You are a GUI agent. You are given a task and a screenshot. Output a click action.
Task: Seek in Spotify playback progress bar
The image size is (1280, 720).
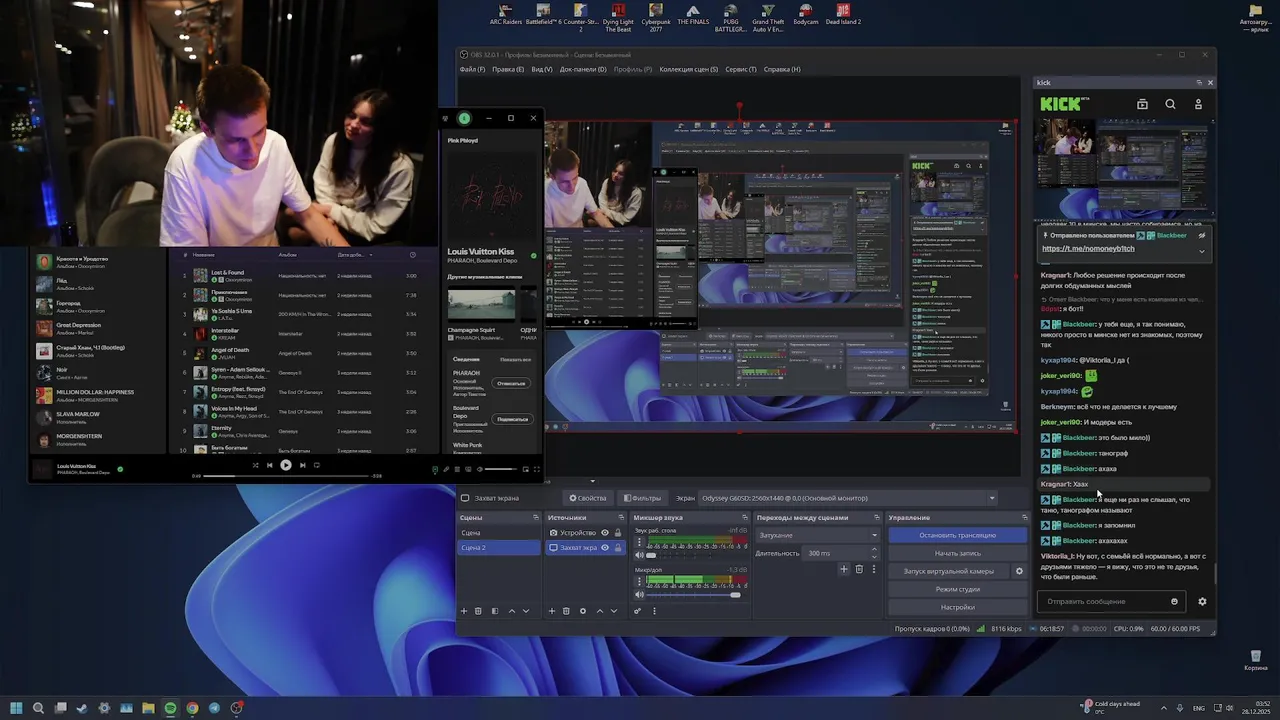point(286,476)
